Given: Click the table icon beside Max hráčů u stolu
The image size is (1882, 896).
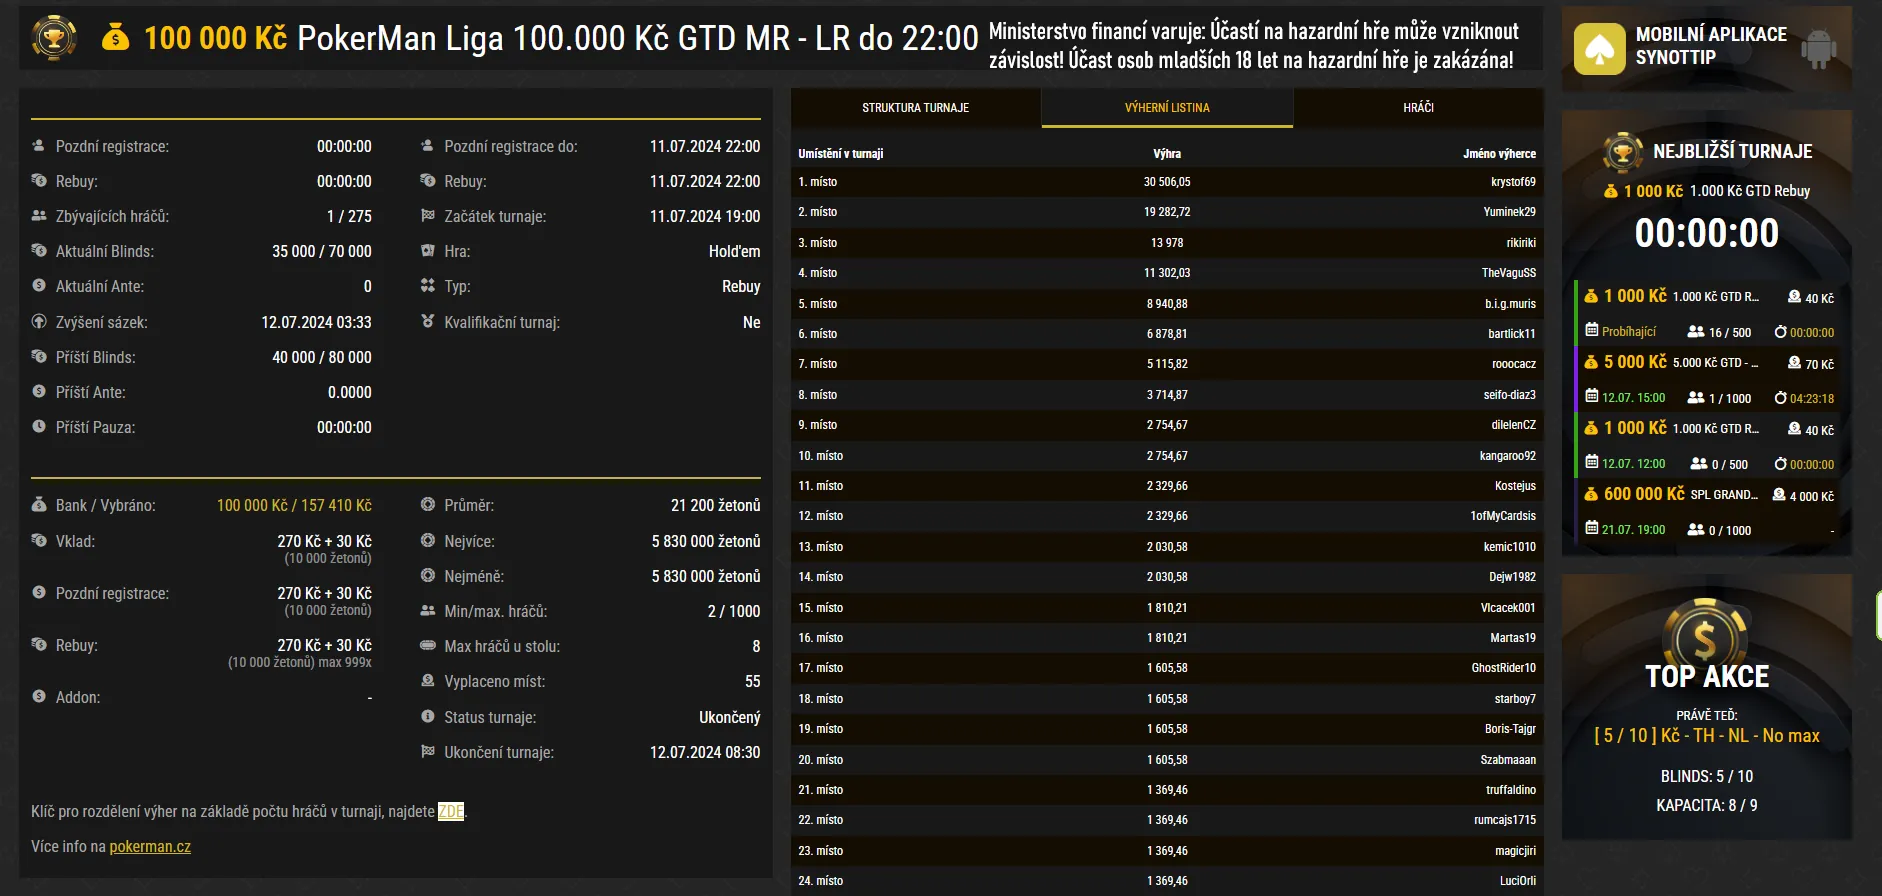Looking at the screenshot, I should [x=428, y=646].
